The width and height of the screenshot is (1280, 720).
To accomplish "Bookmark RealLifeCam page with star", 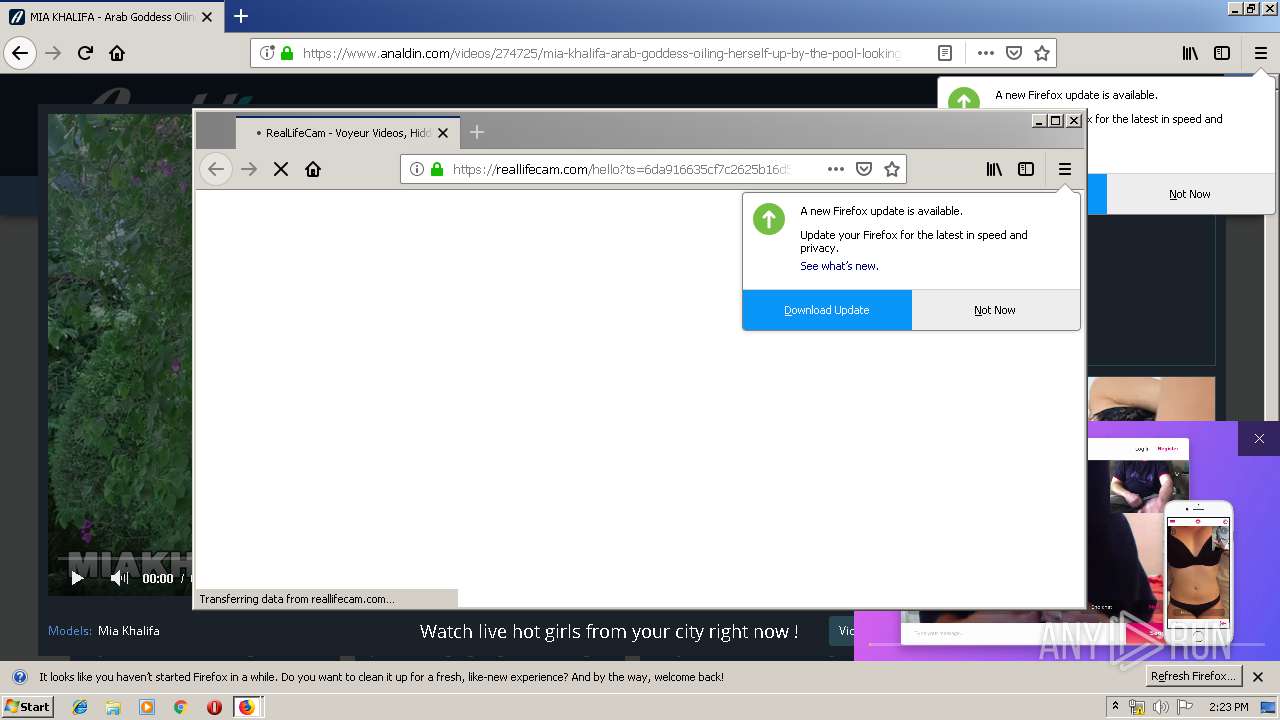I will [x=892, y=169].
